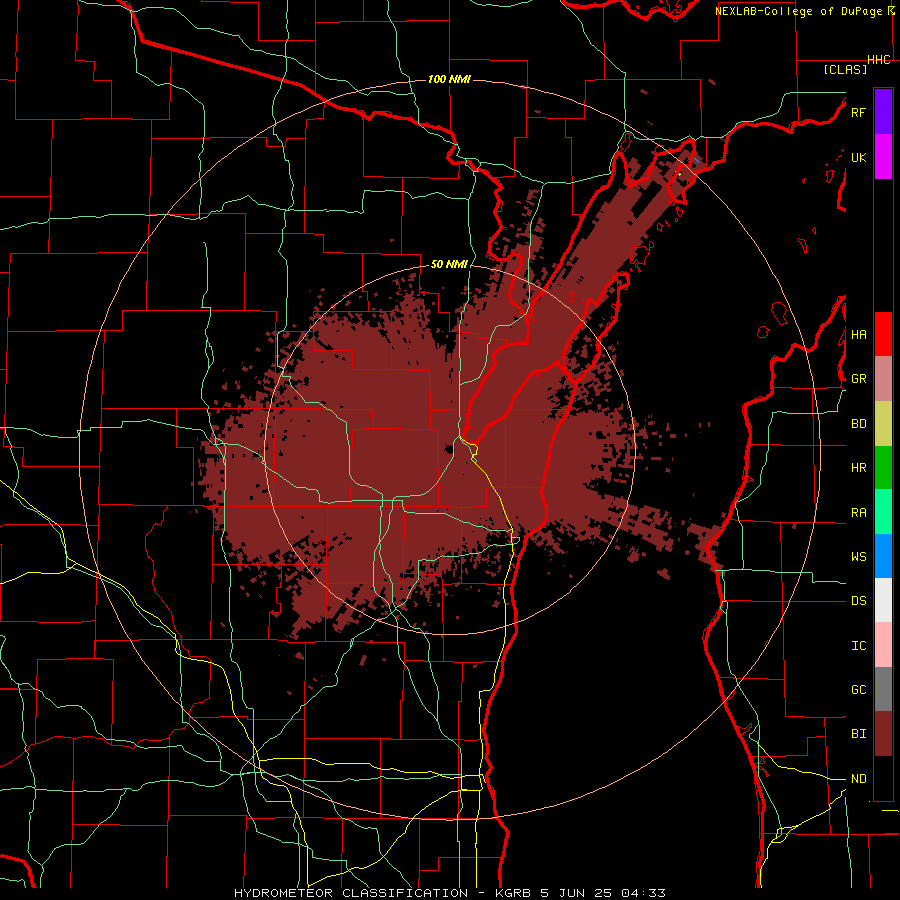Screen dimensions: 900x900
Task: Click the ND black legend swatch
Action: [883, 778]
